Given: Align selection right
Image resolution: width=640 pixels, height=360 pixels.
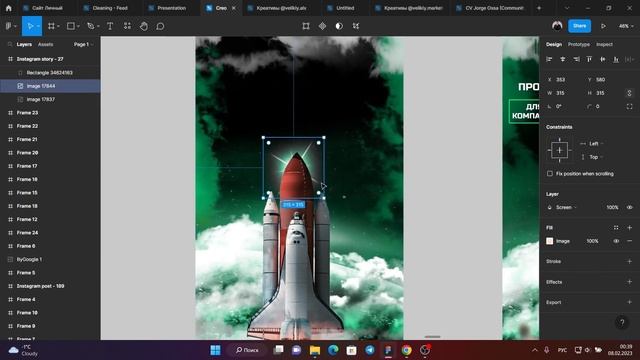Looking at the screenshot, I should point(576,59).
